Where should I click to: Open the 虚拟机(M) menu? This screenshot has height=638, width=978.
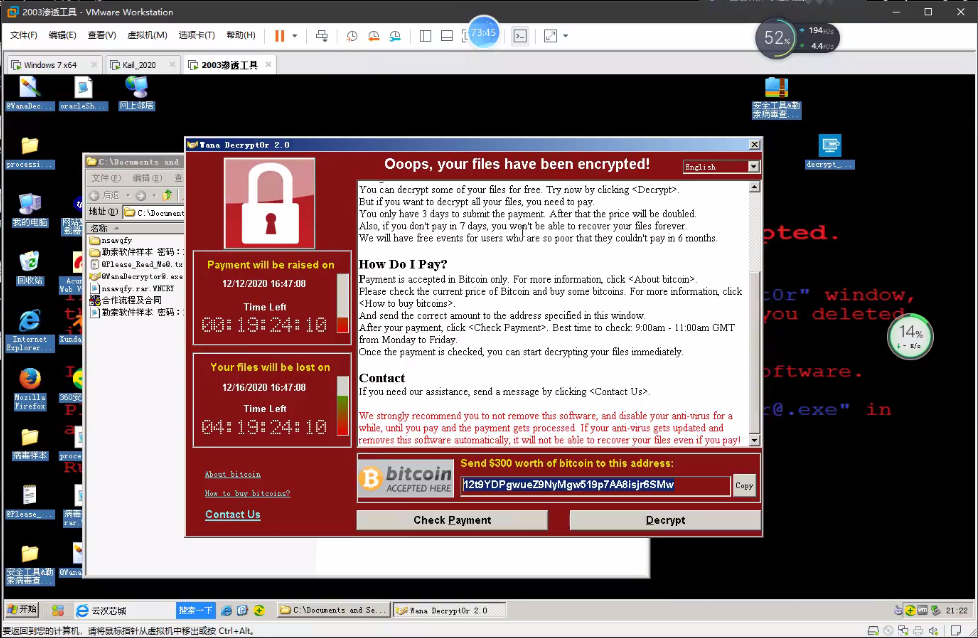pyautogui.click(x=148, y=36)
